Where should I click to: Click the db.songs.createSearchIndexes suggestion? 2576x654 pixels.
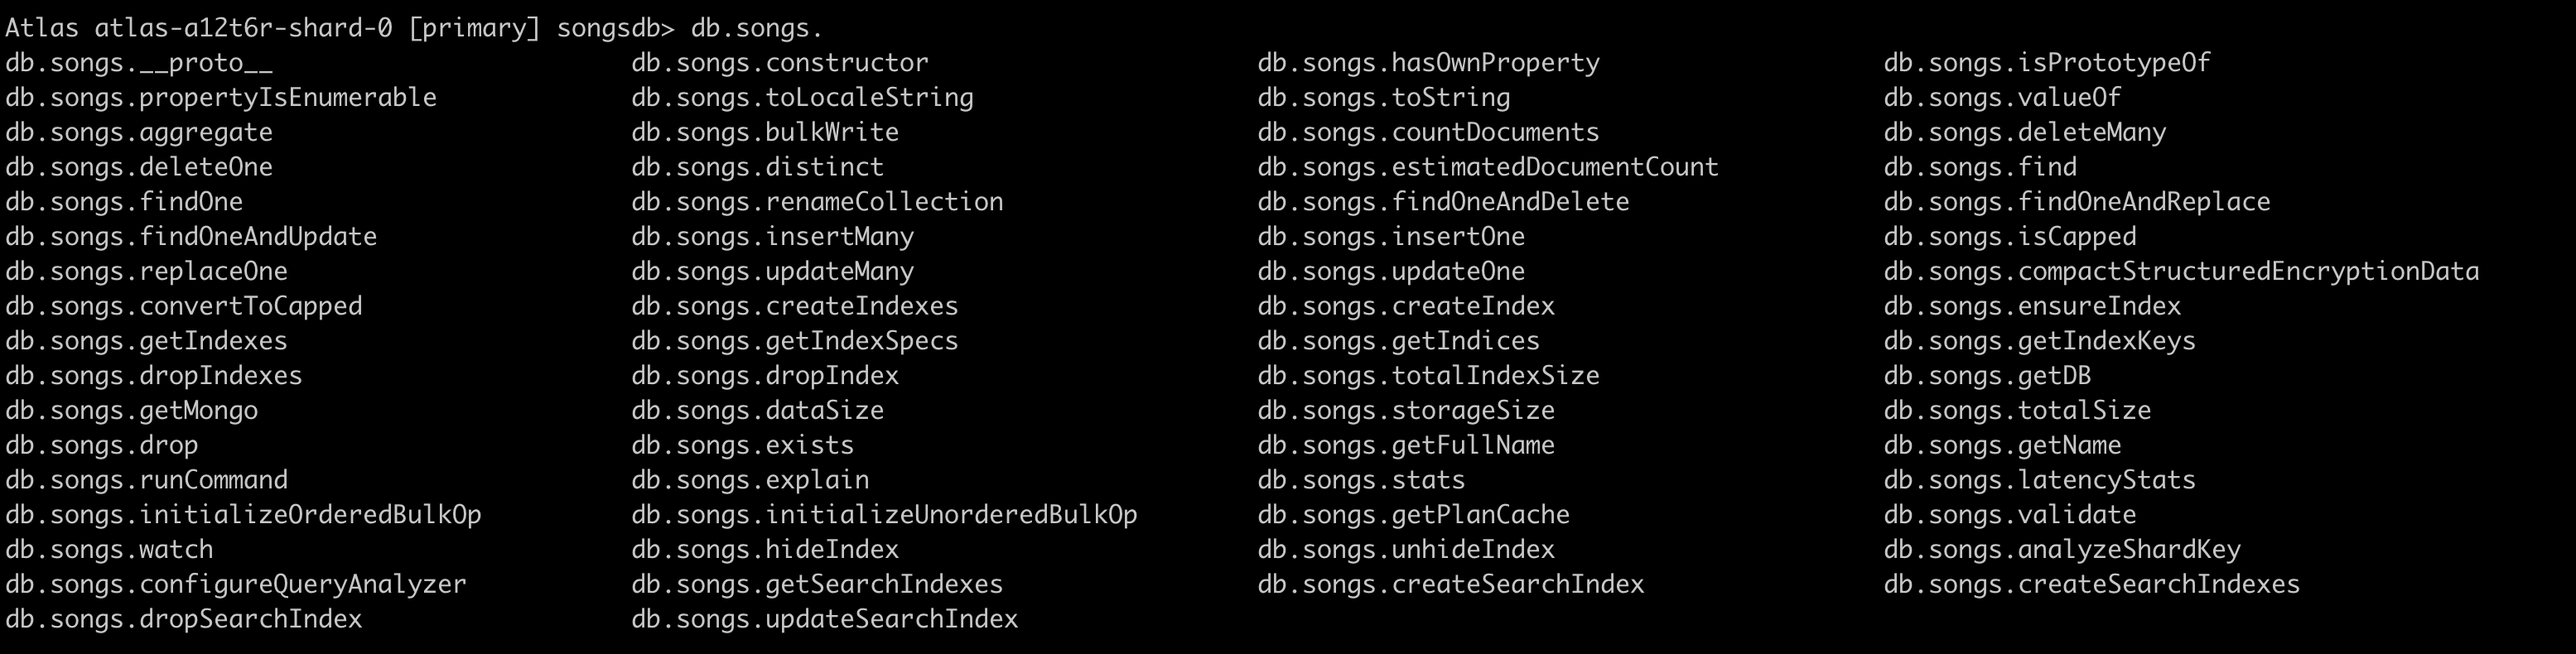2092,585
